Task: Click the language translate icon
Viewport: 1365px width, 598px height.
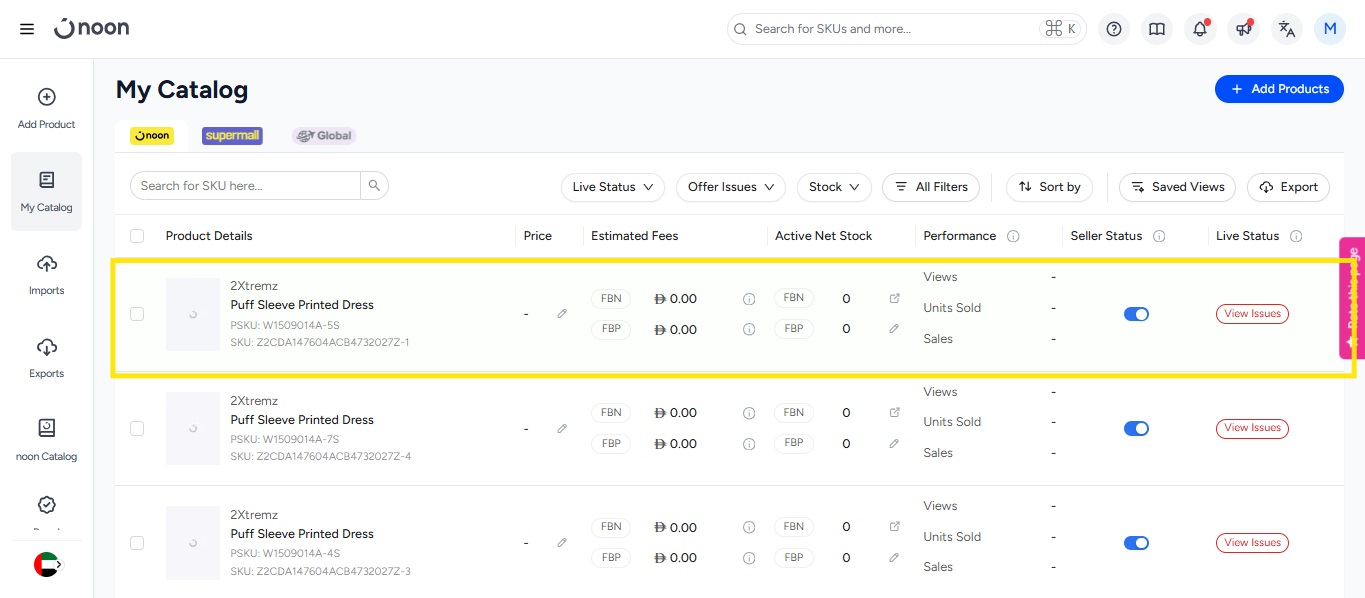Action: pyautogui.click(x=1287, y=29)
